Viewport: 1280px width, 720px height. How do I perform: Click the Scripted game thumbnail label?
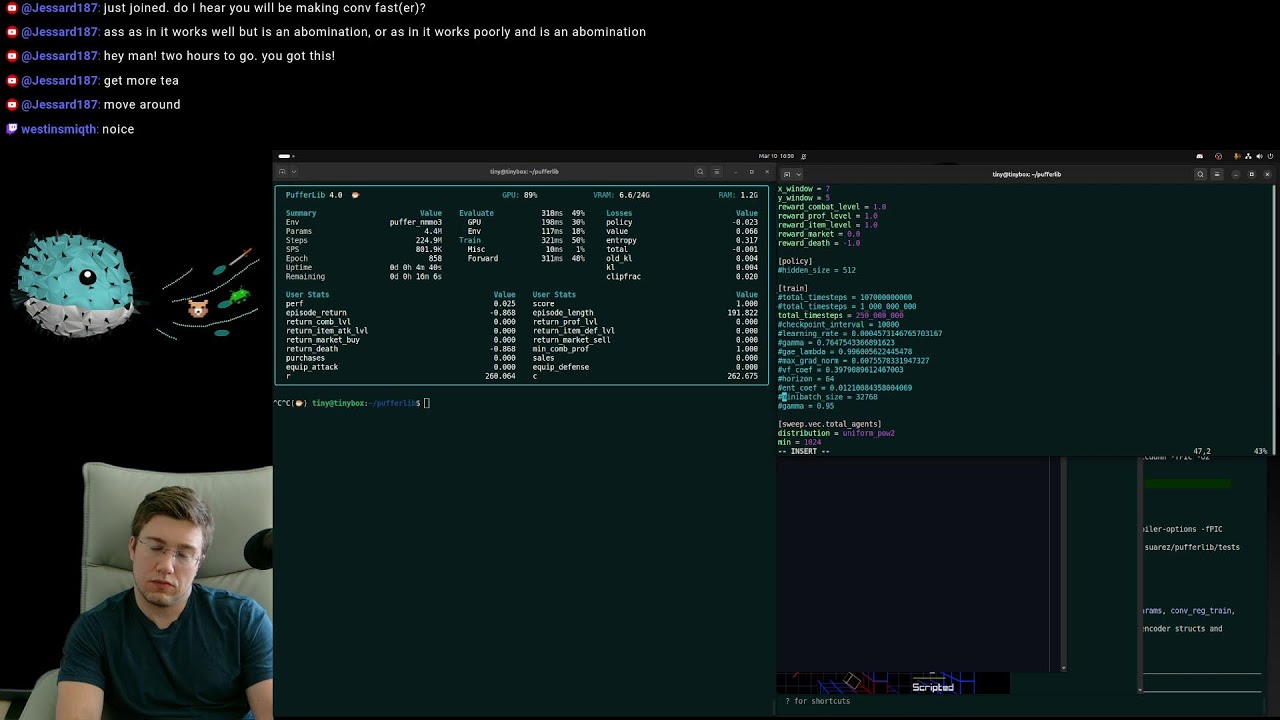[x=933, y=687]
